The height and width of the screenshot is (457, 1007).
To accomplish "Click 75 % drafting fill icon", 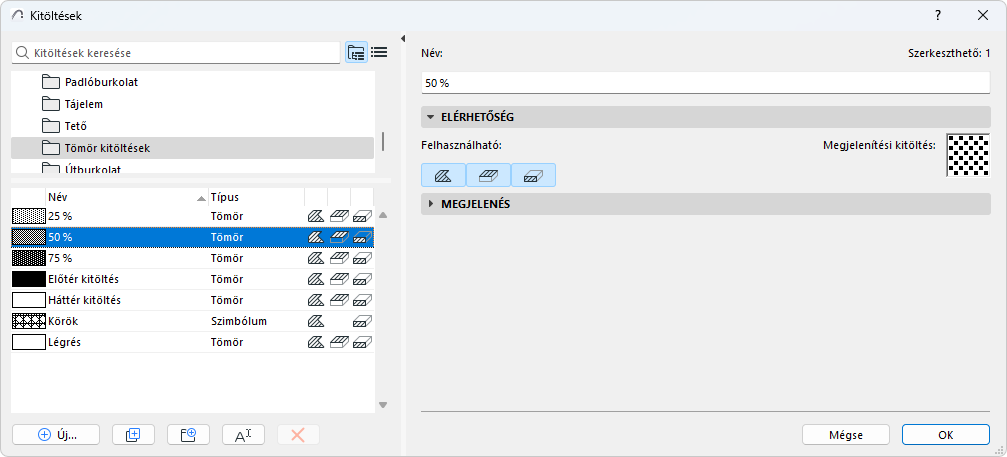I will (315, 259).
